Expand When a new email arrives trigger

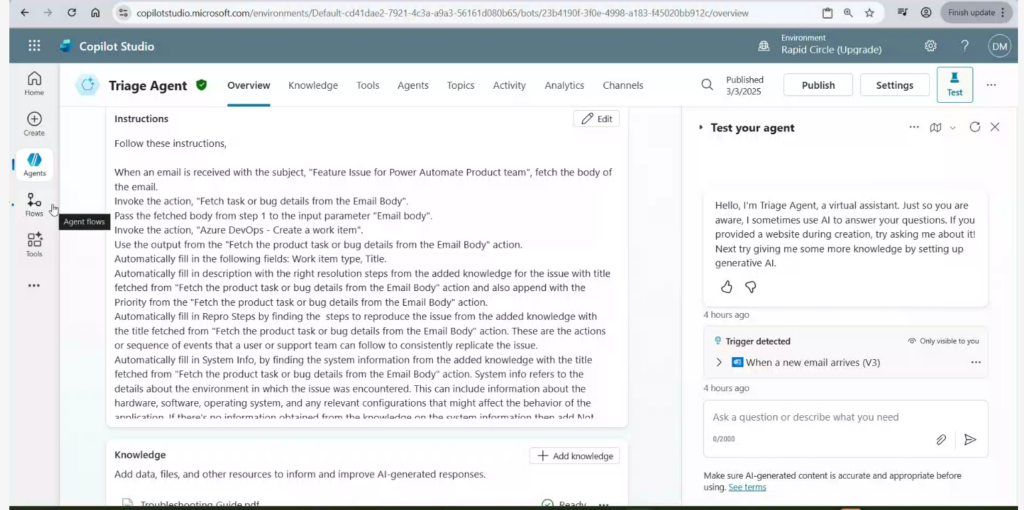tap(719, 362)
